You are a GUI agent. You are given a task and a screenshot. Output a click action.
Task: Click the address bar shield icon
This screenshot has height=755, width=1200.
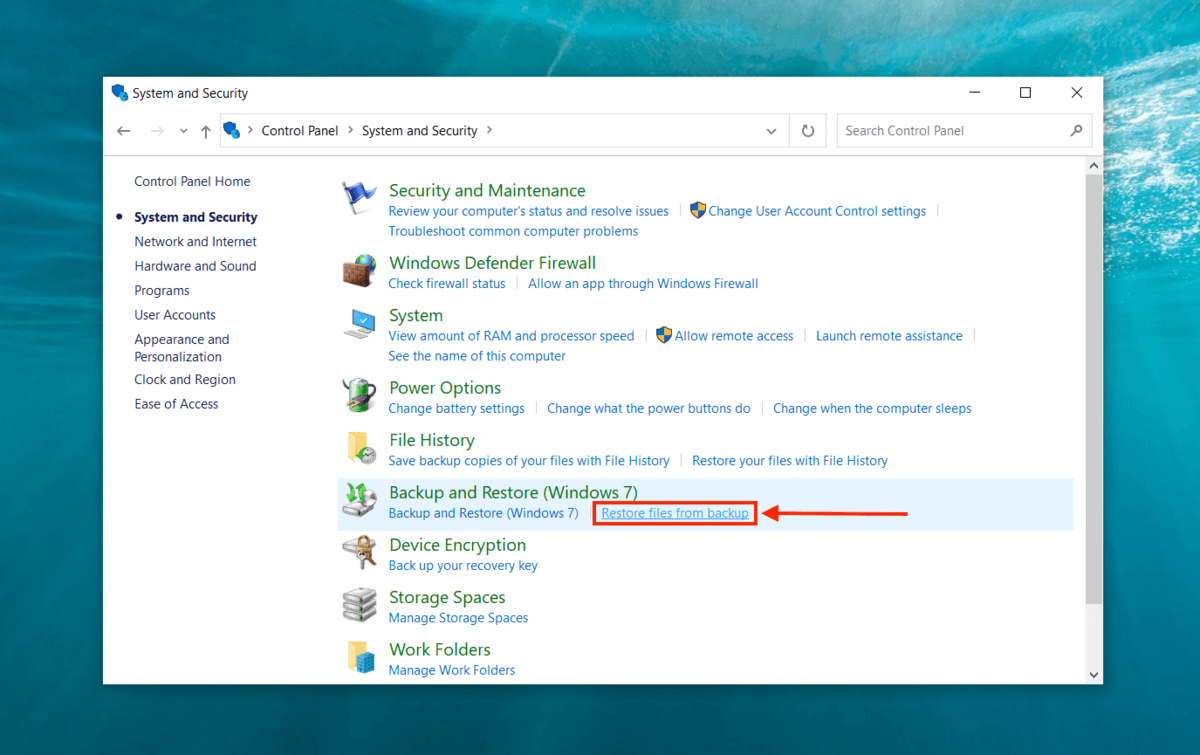pyautogui.click(x=232, y=130)
